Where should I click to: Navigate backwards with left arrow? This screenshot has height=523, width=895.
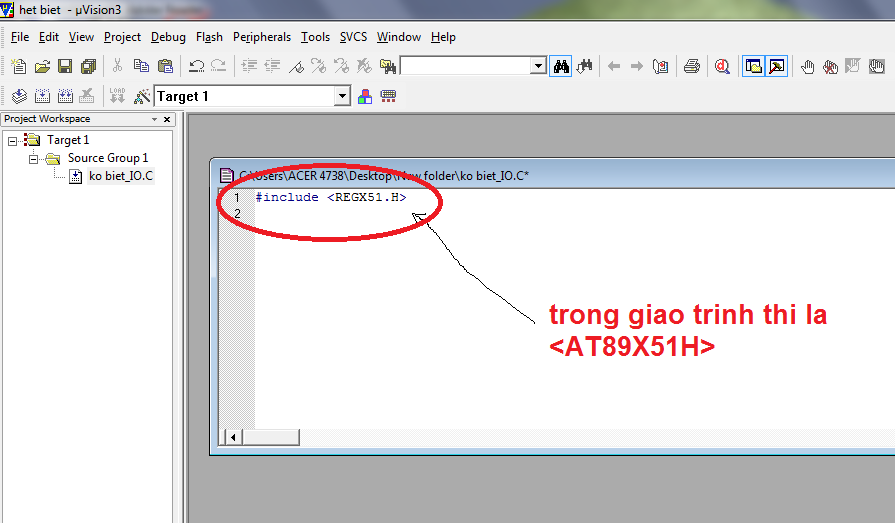[614, 66]
